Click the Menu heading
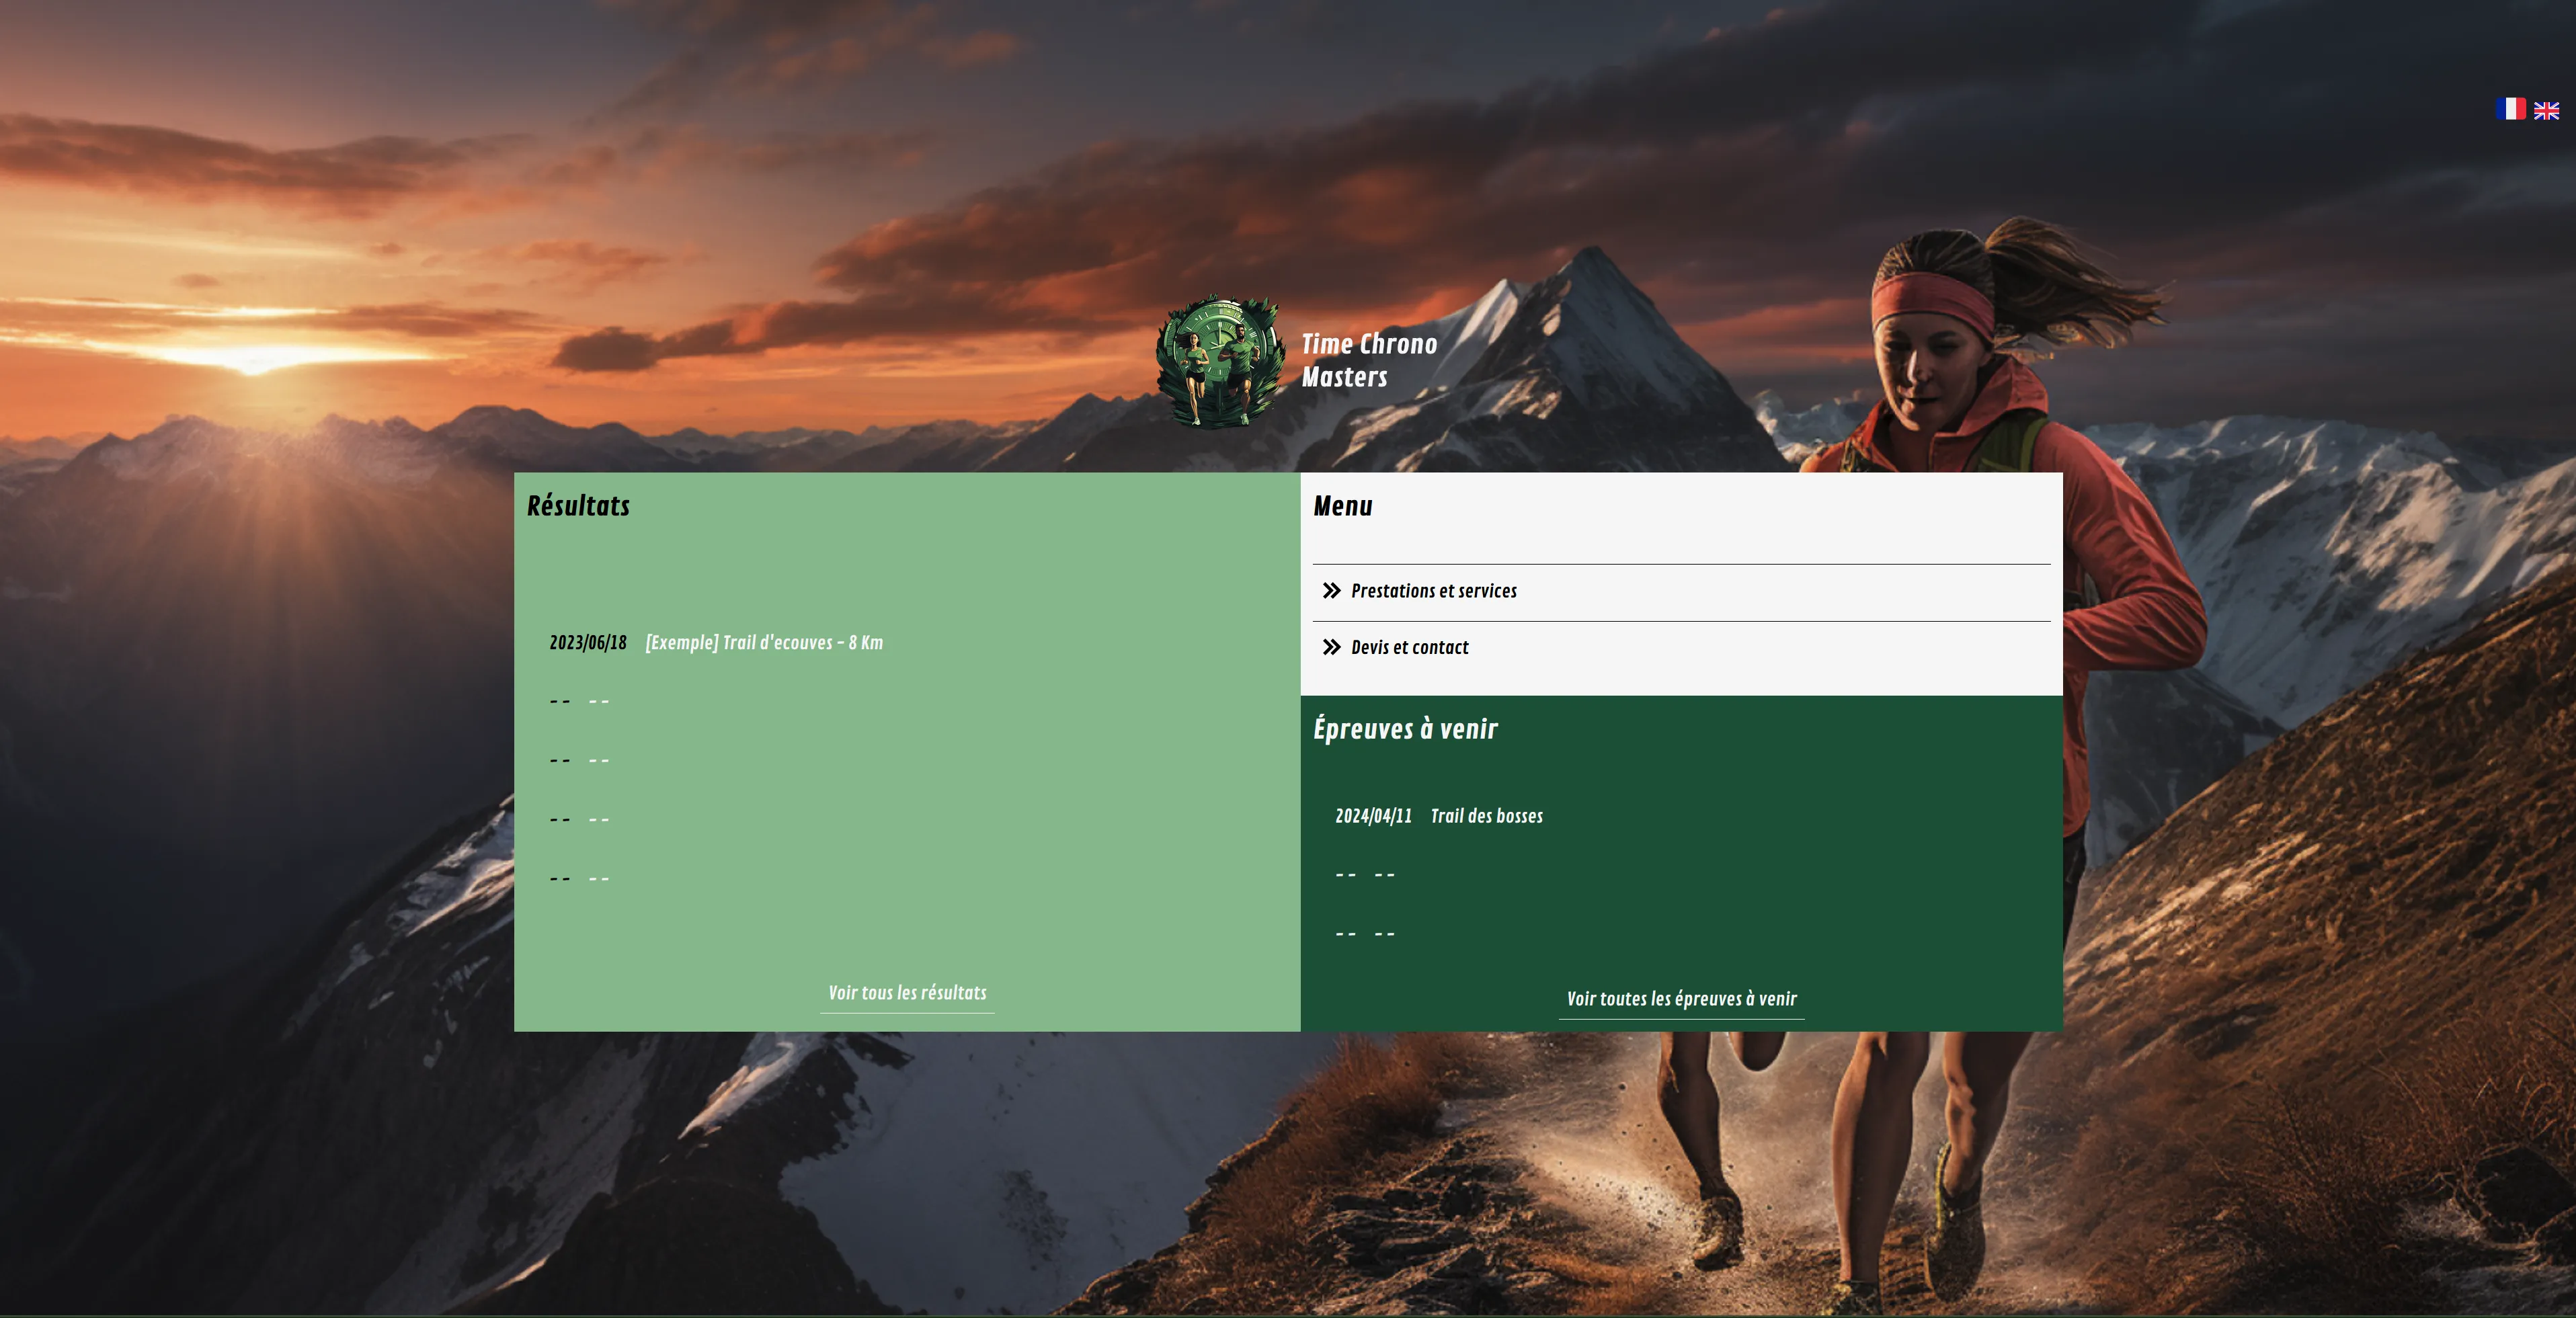The width and height of the screenshot is (2576, 1318). (1342, 506)
